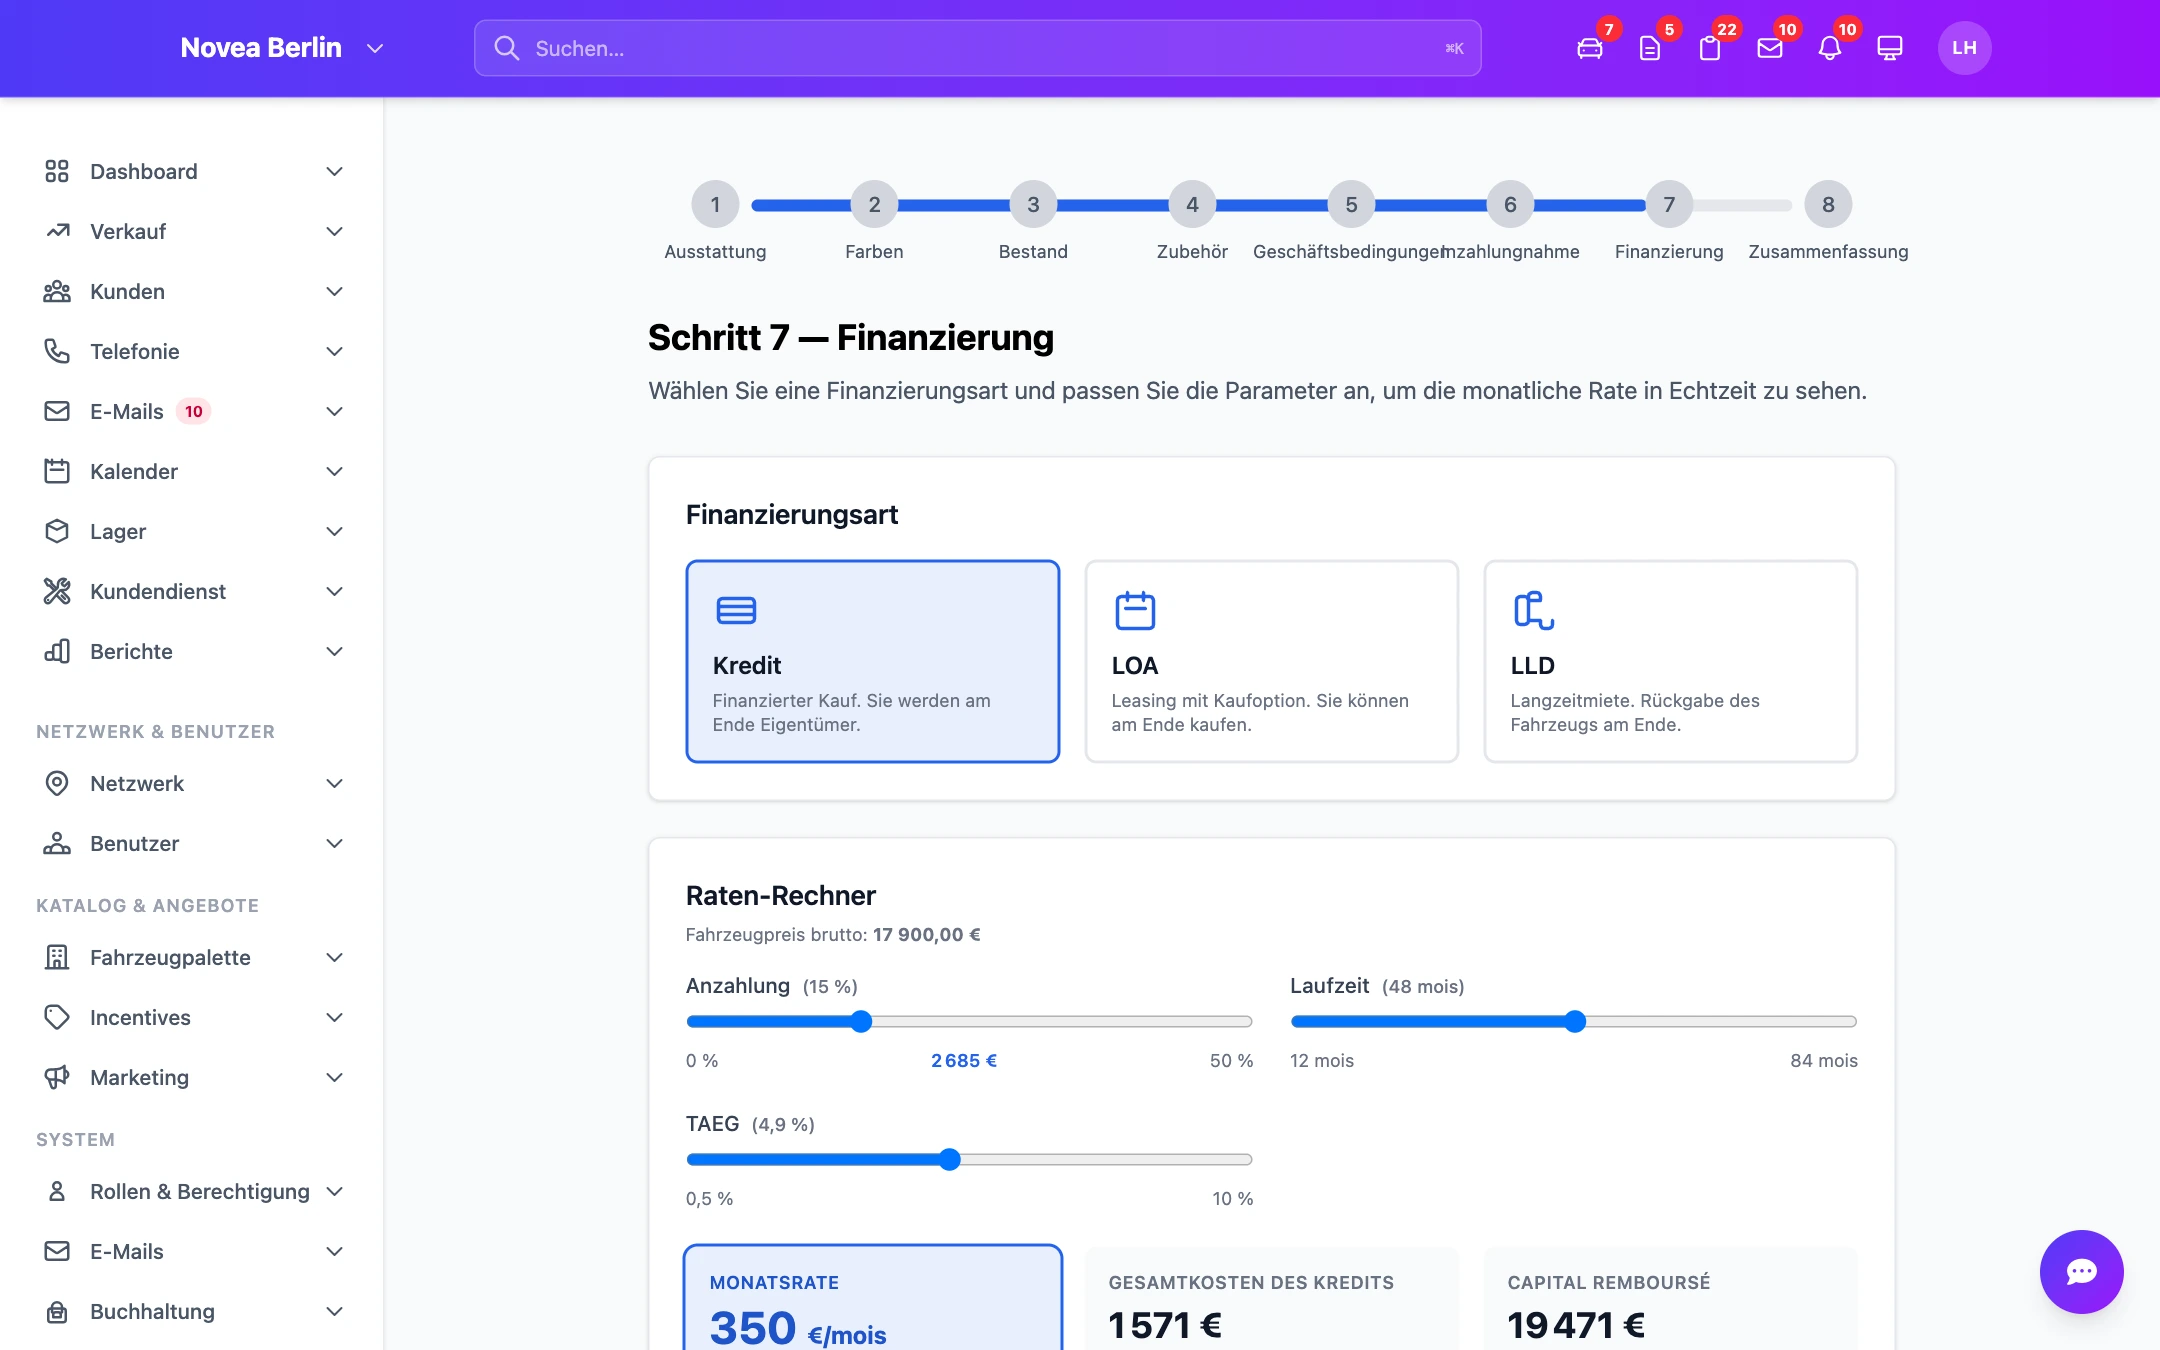The image size is (2160, 1350).
Task: Click the Kundendienst tools icon
Action: tap(57, 591)
